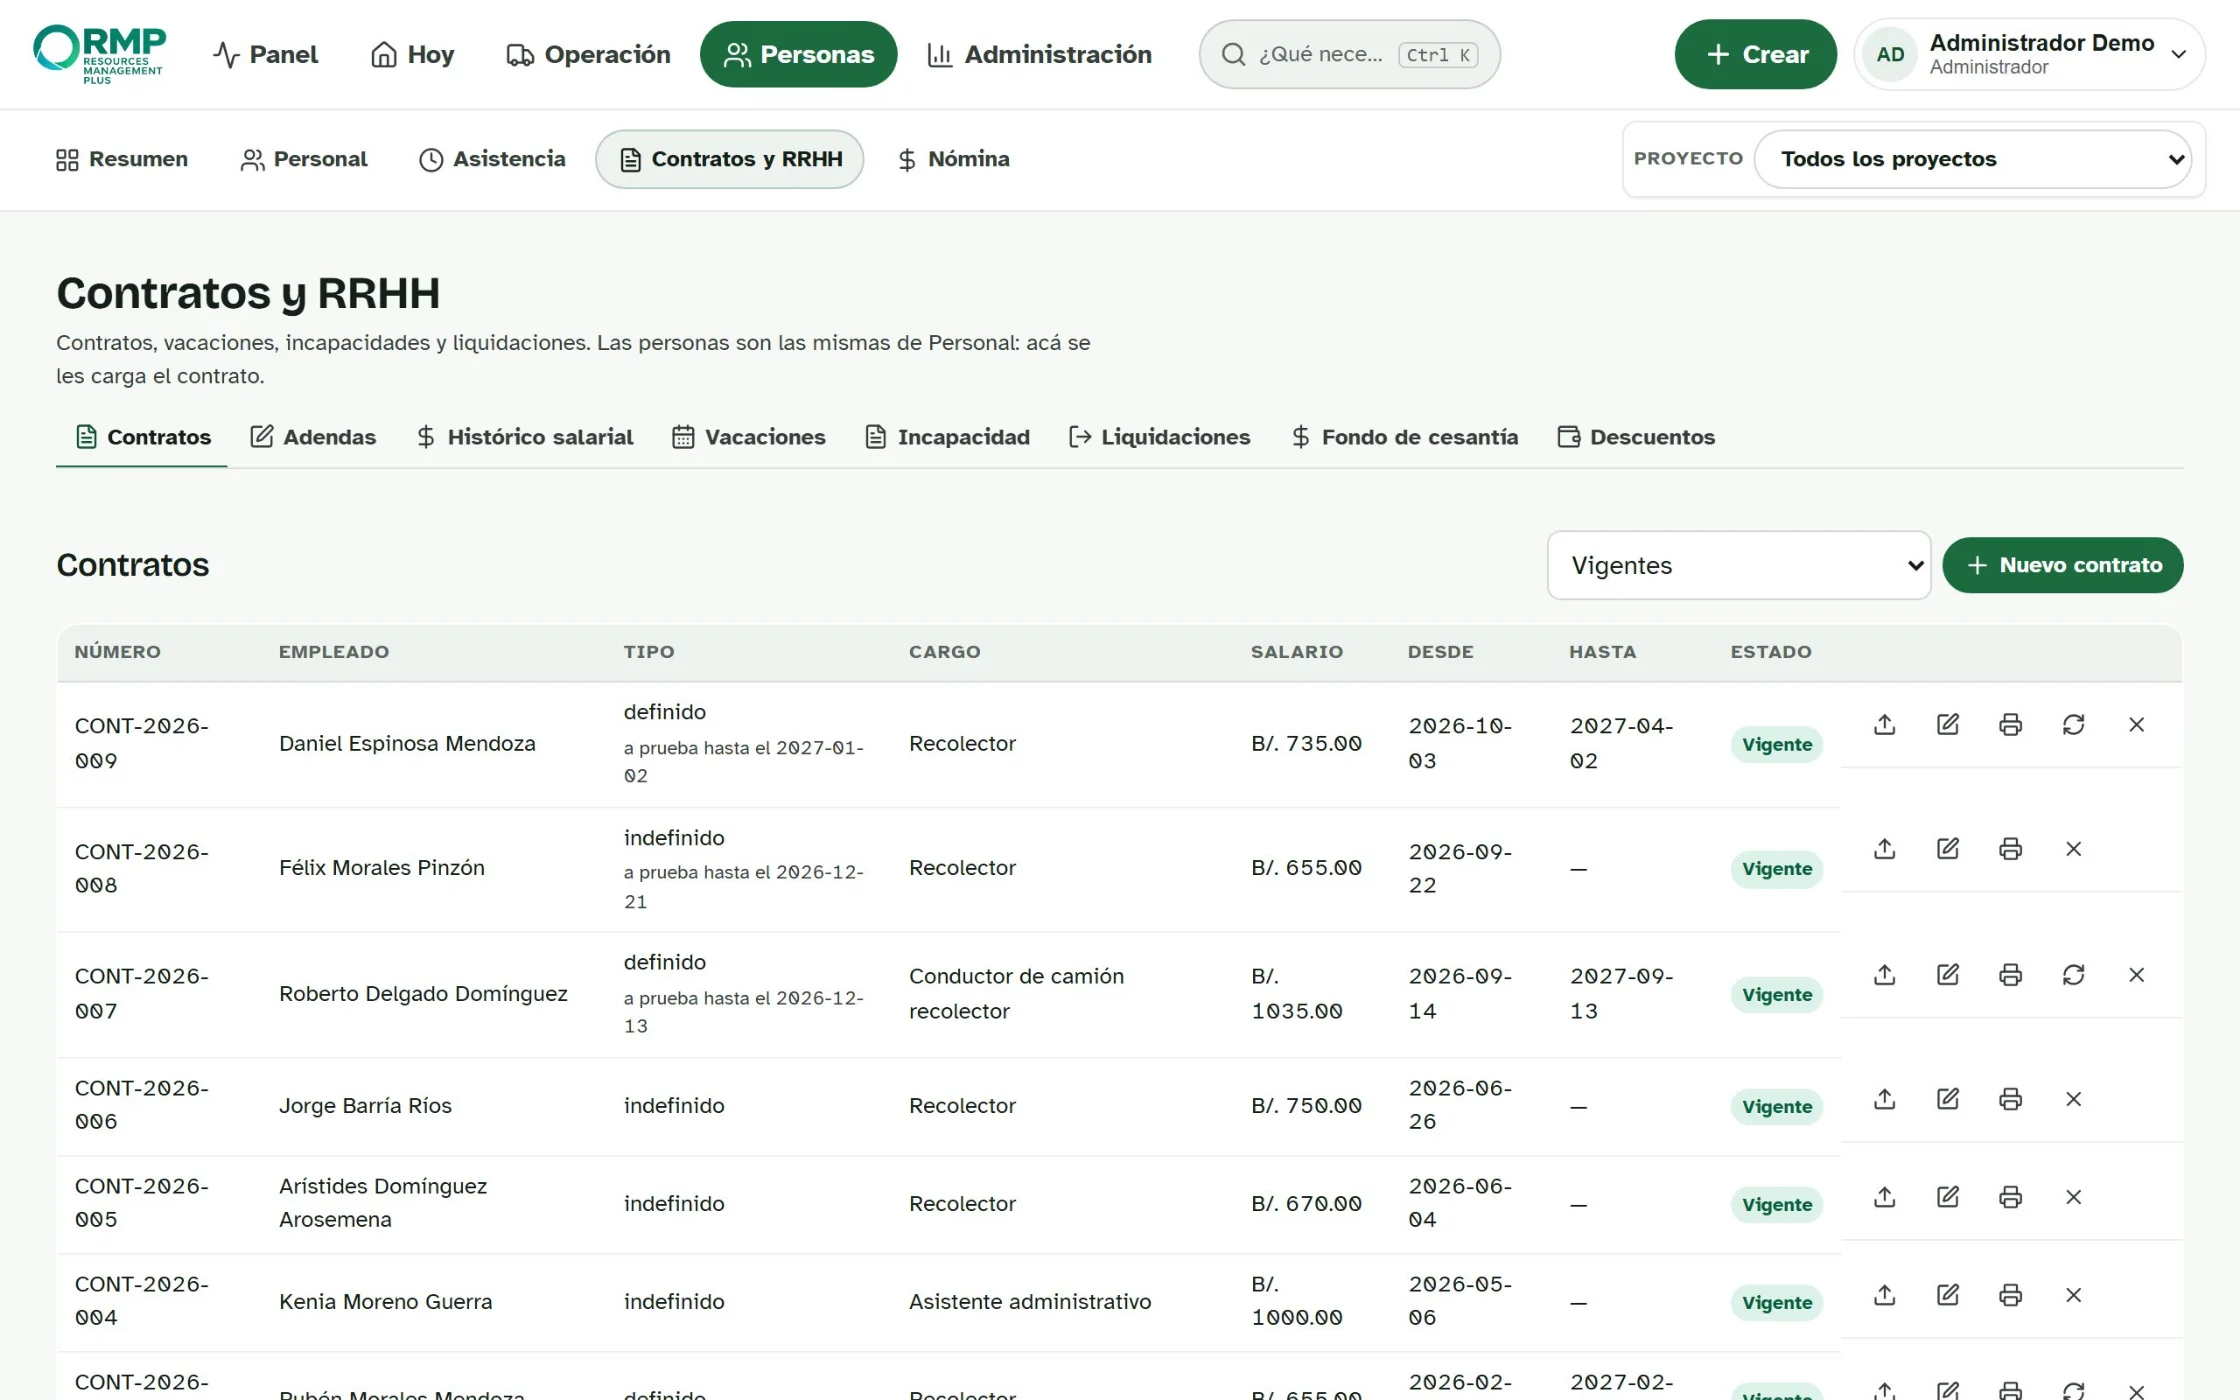Cancel contract CONT-2026-004 with X icon
Viewport: 2240px width, 1400px height.
tap(2074, 1295)
